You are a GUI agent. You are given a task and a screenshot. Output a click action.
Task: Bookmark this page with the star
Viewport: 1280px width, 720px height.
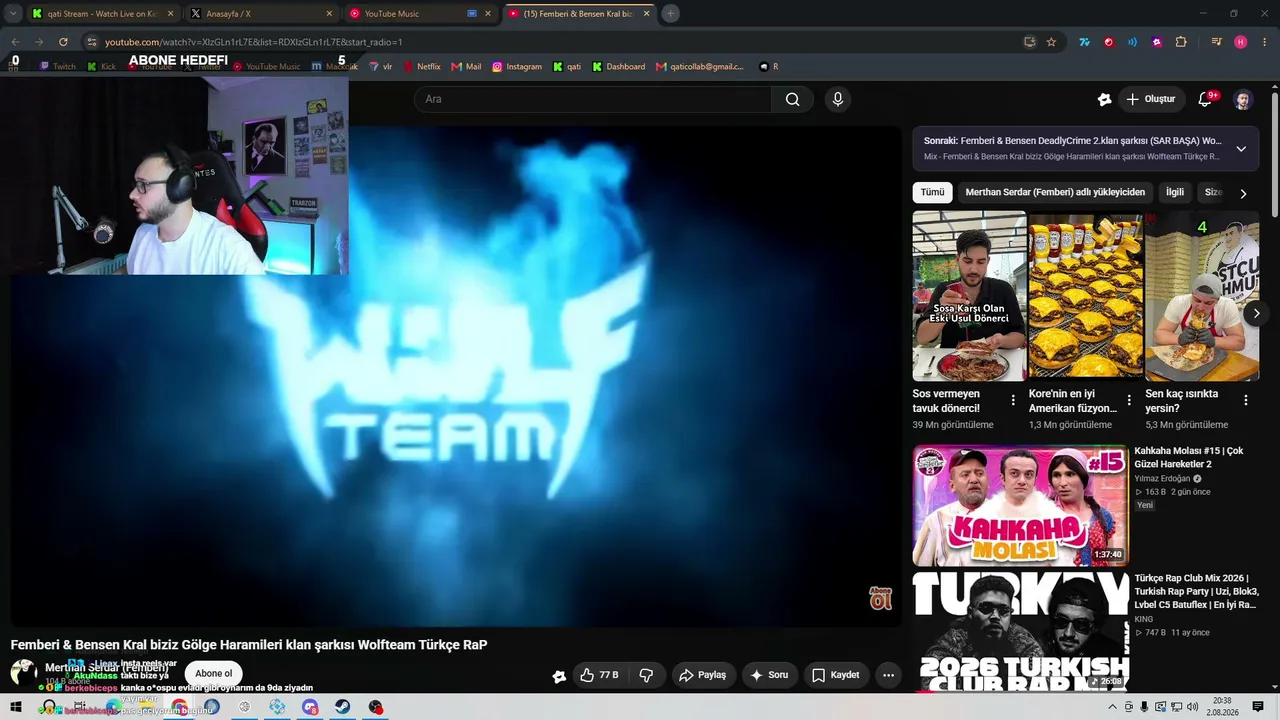(1051, 42)
